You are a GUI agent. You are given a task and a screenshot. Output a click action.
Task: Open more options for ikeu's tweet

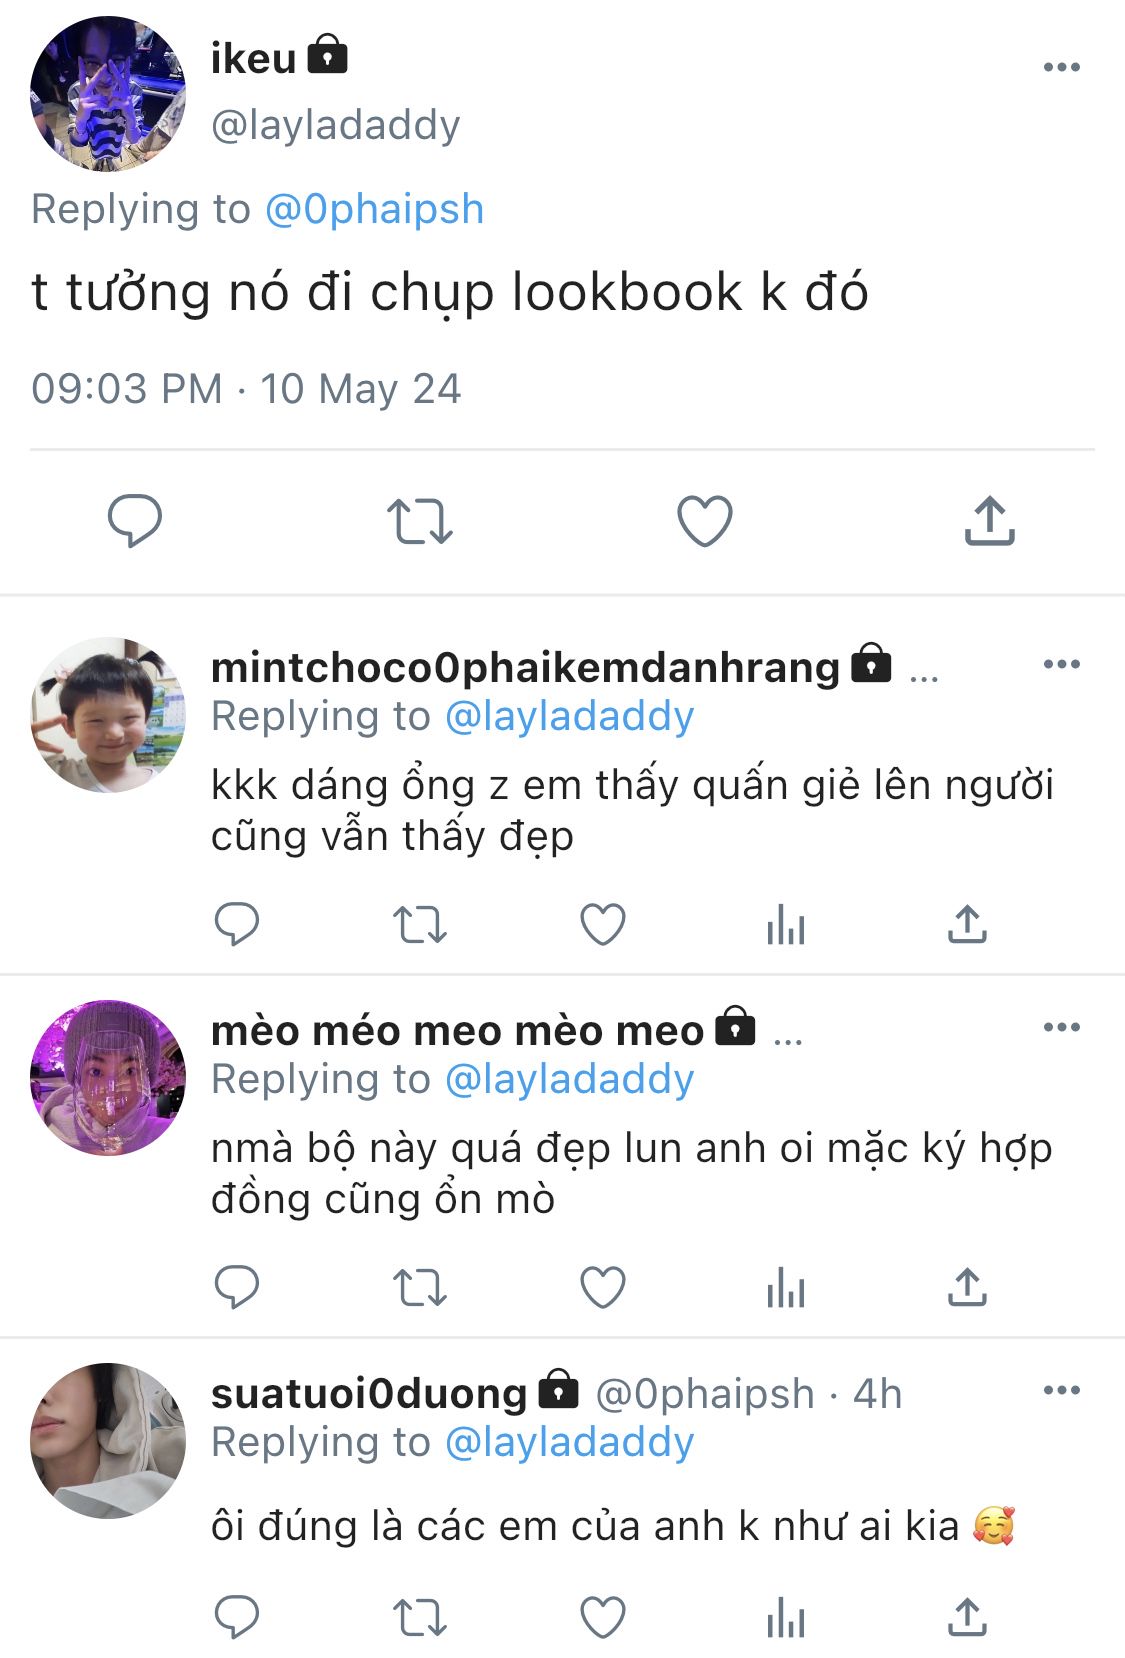(x=1061, y=67)
